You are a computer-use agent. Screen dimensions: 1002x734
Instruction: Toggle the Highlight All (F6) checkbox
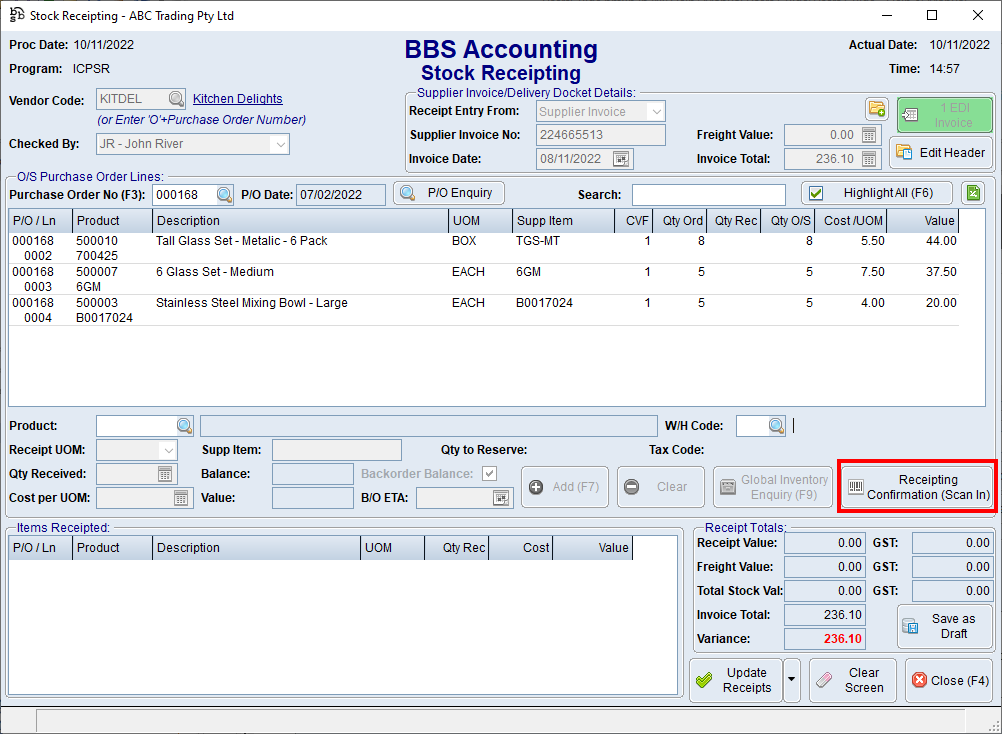tap(816, 193)
